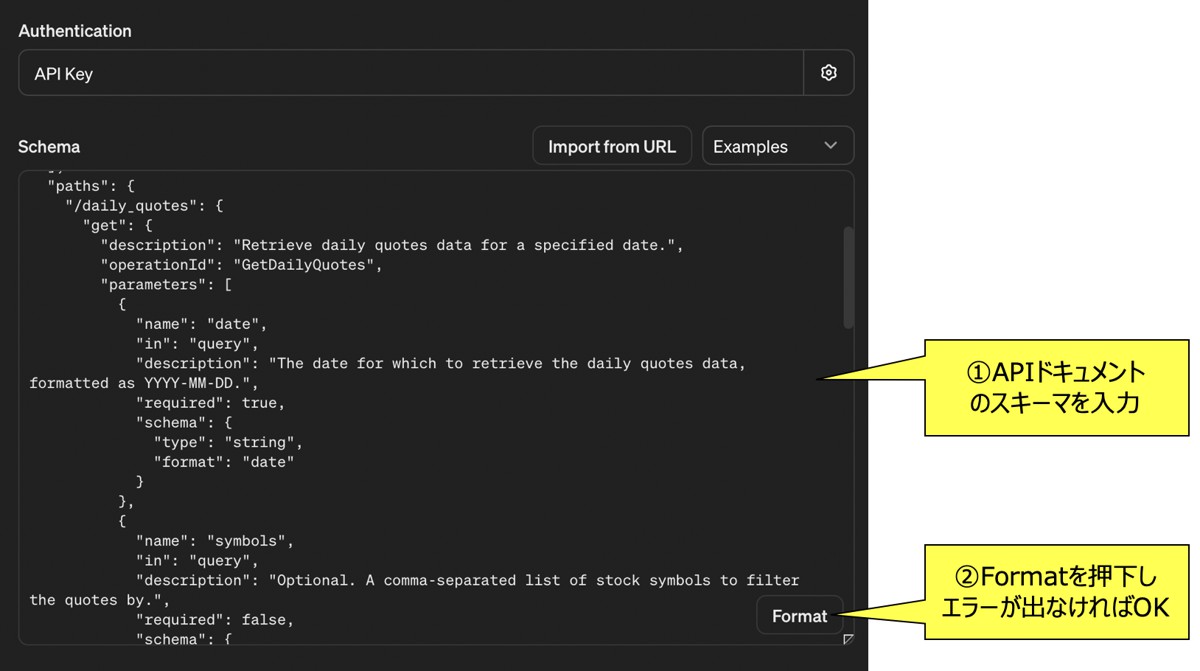1200x671 pixels.
Task: Click the Schema section heading
Action: [49, 147]
